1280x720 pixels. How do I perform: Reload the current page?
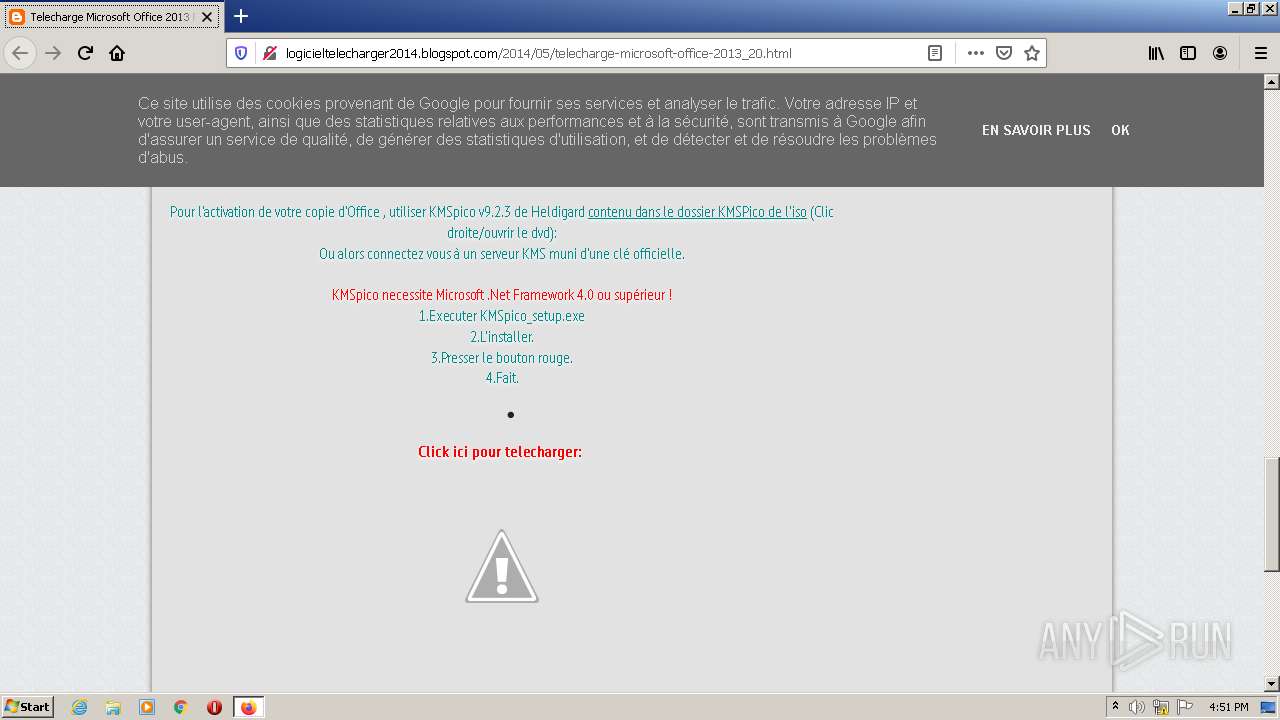point(85,53)
